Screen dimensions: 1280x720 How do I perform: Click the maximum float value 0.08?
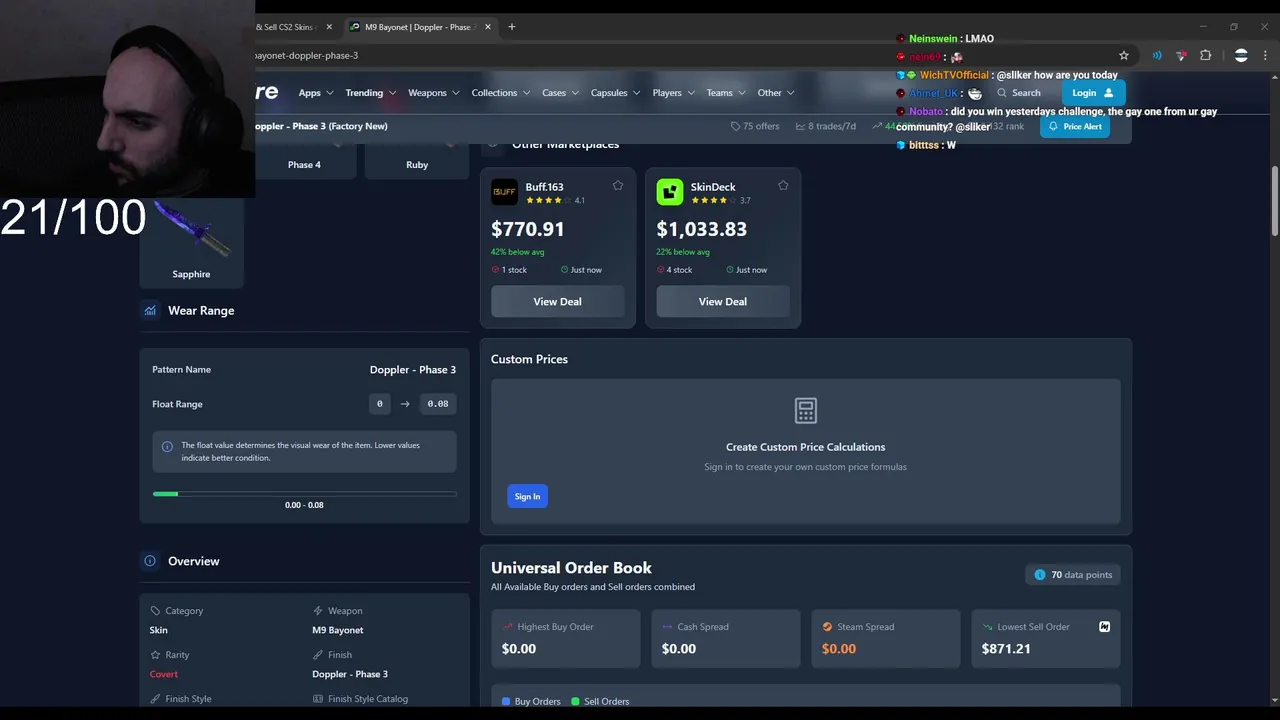point(437,404)
